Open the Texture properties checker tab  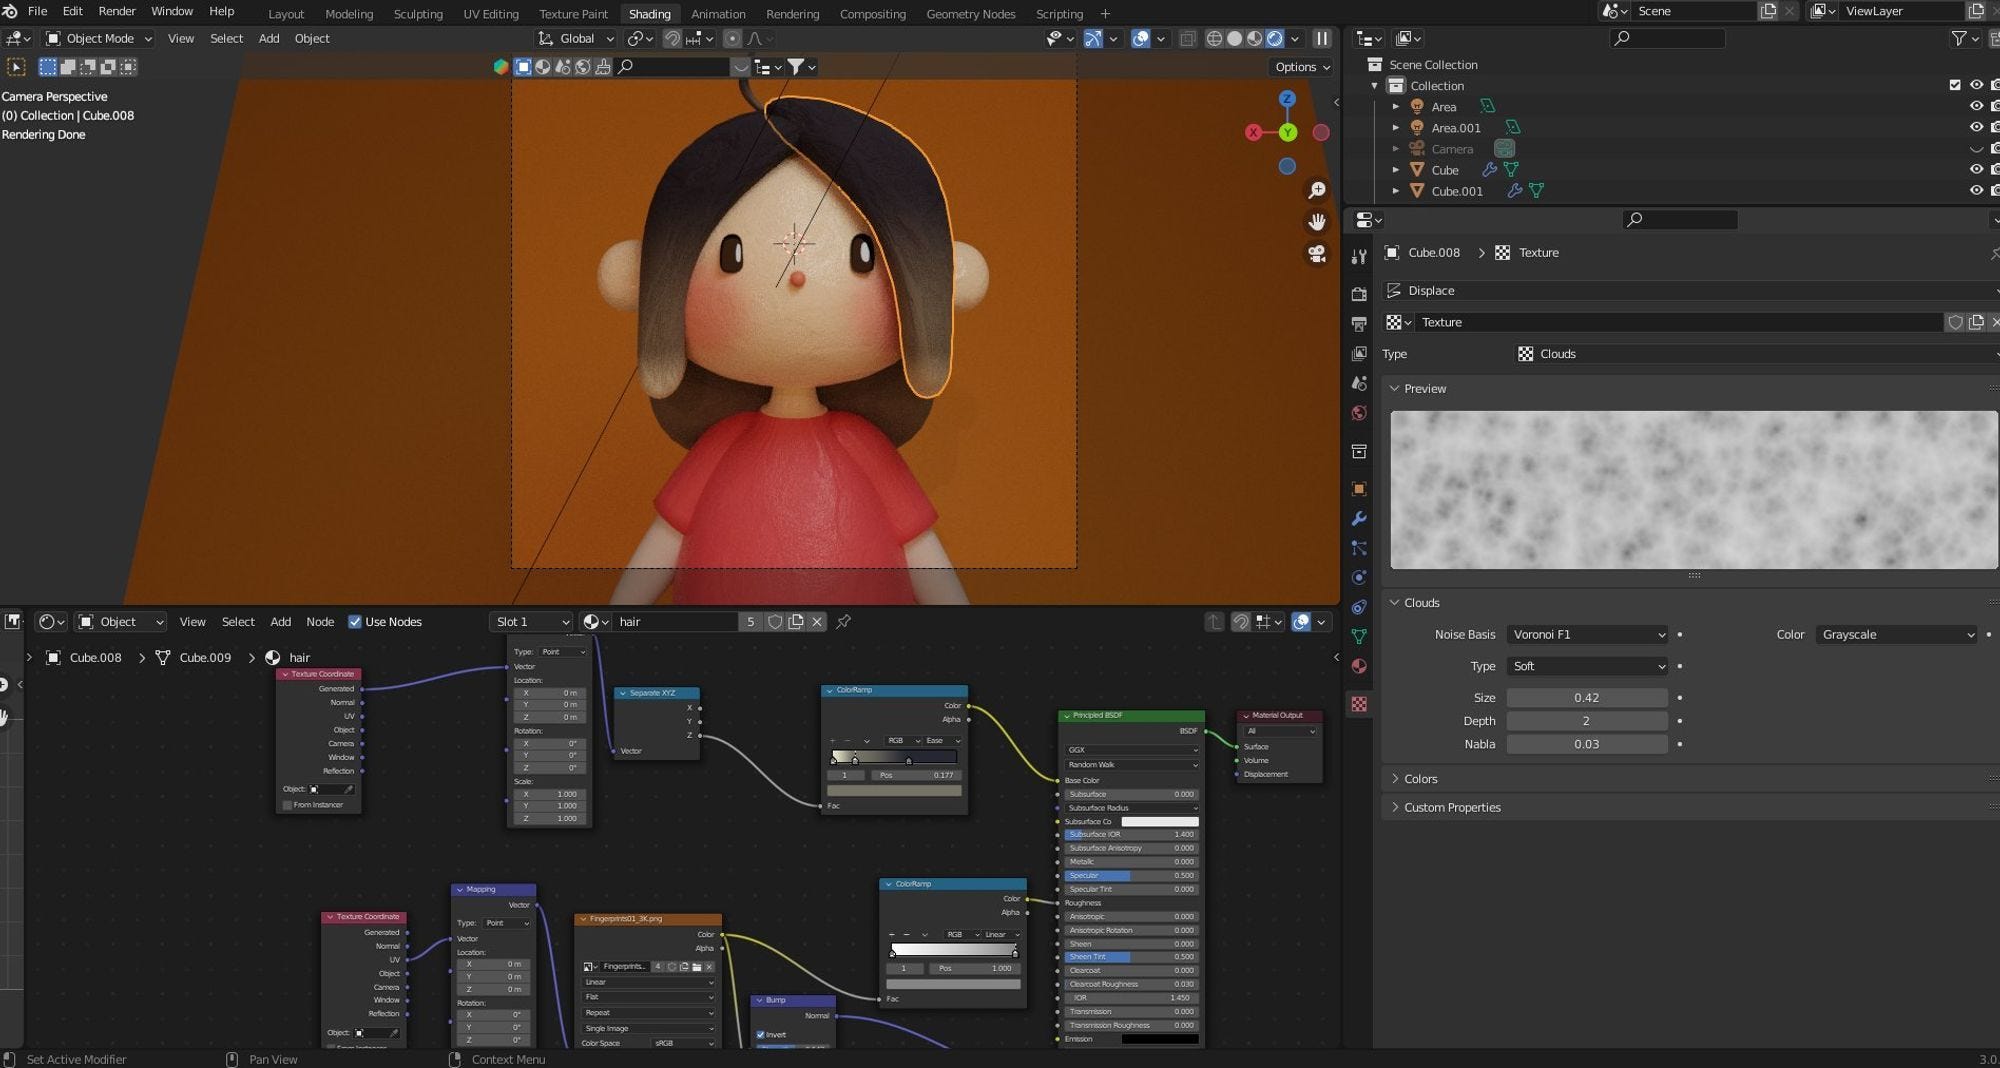click(x=1359, y=705)
